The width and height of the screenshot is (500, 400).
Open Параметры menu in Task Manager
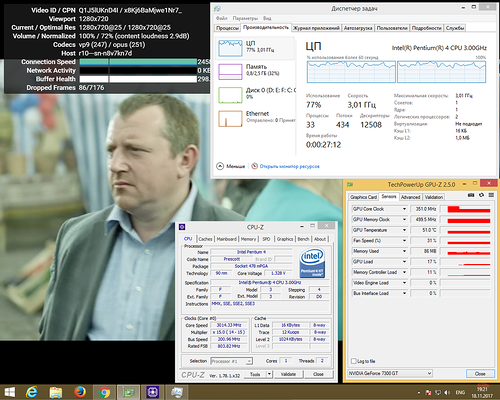click(245, 18)
